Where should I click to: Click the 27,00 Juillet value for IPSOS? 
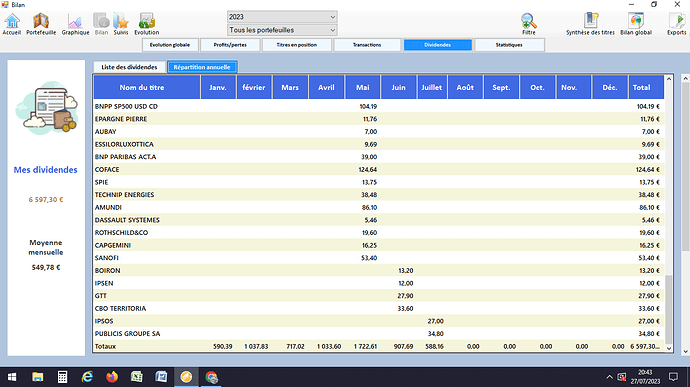click(x=436, y=321)
